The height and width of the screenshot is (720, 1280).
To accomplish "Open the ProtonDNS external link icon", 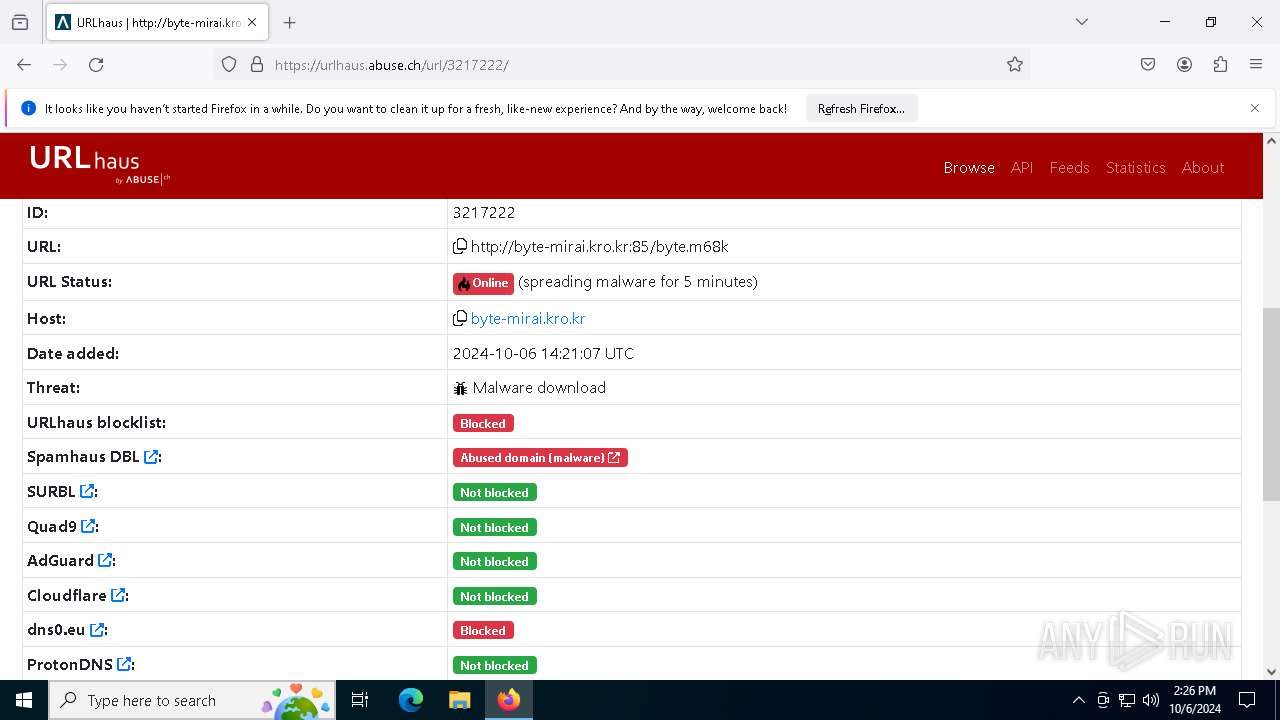I will click(x=124, y=664).
